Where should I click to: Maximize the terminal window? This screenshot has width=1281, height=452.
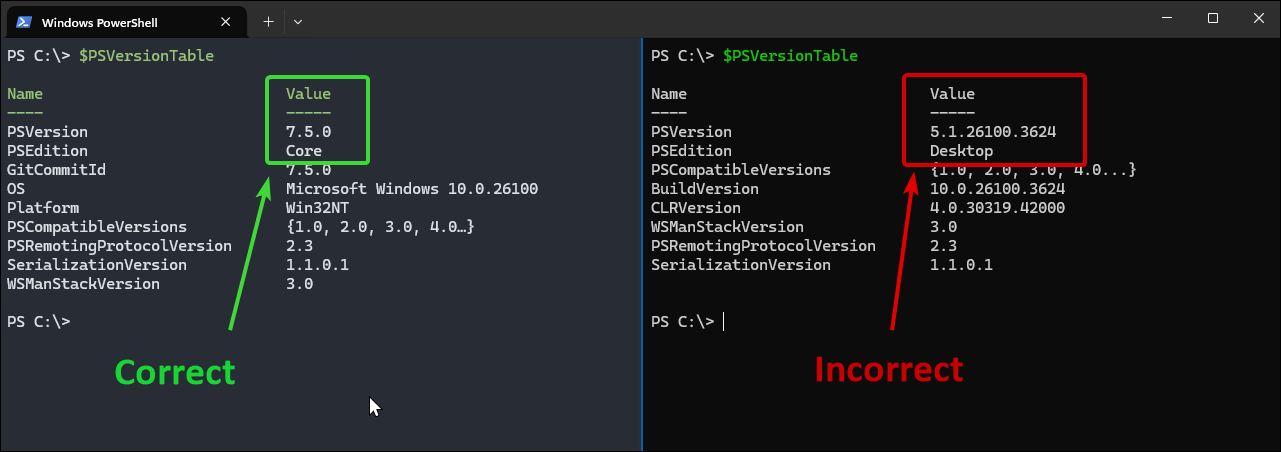[x=1213, y=18]
